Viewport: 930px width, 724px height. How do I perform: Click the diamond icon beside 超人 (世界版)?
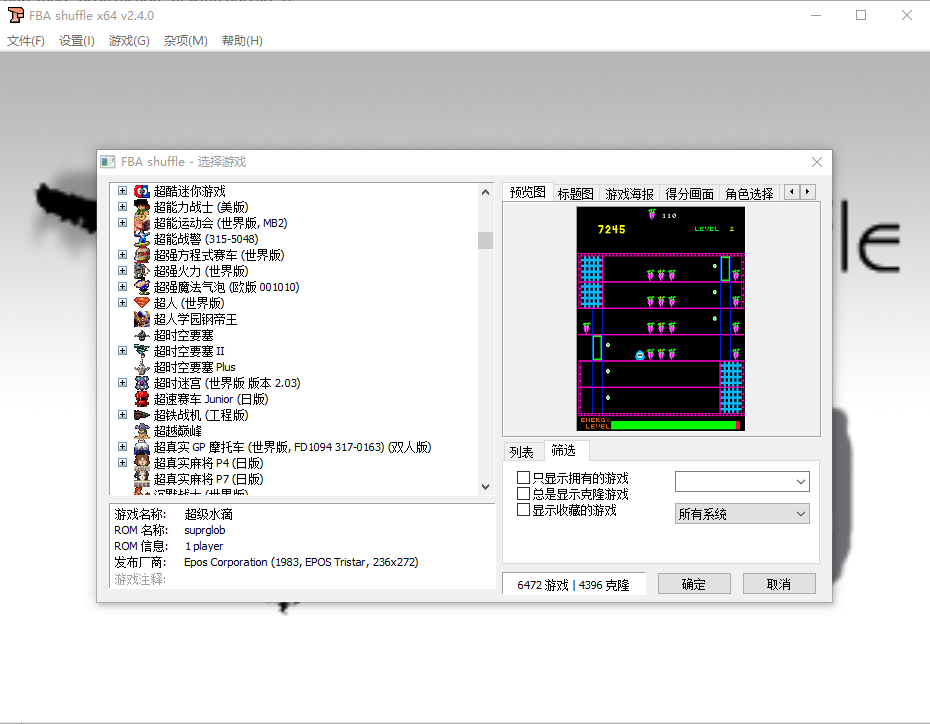(x=141, y=302)
